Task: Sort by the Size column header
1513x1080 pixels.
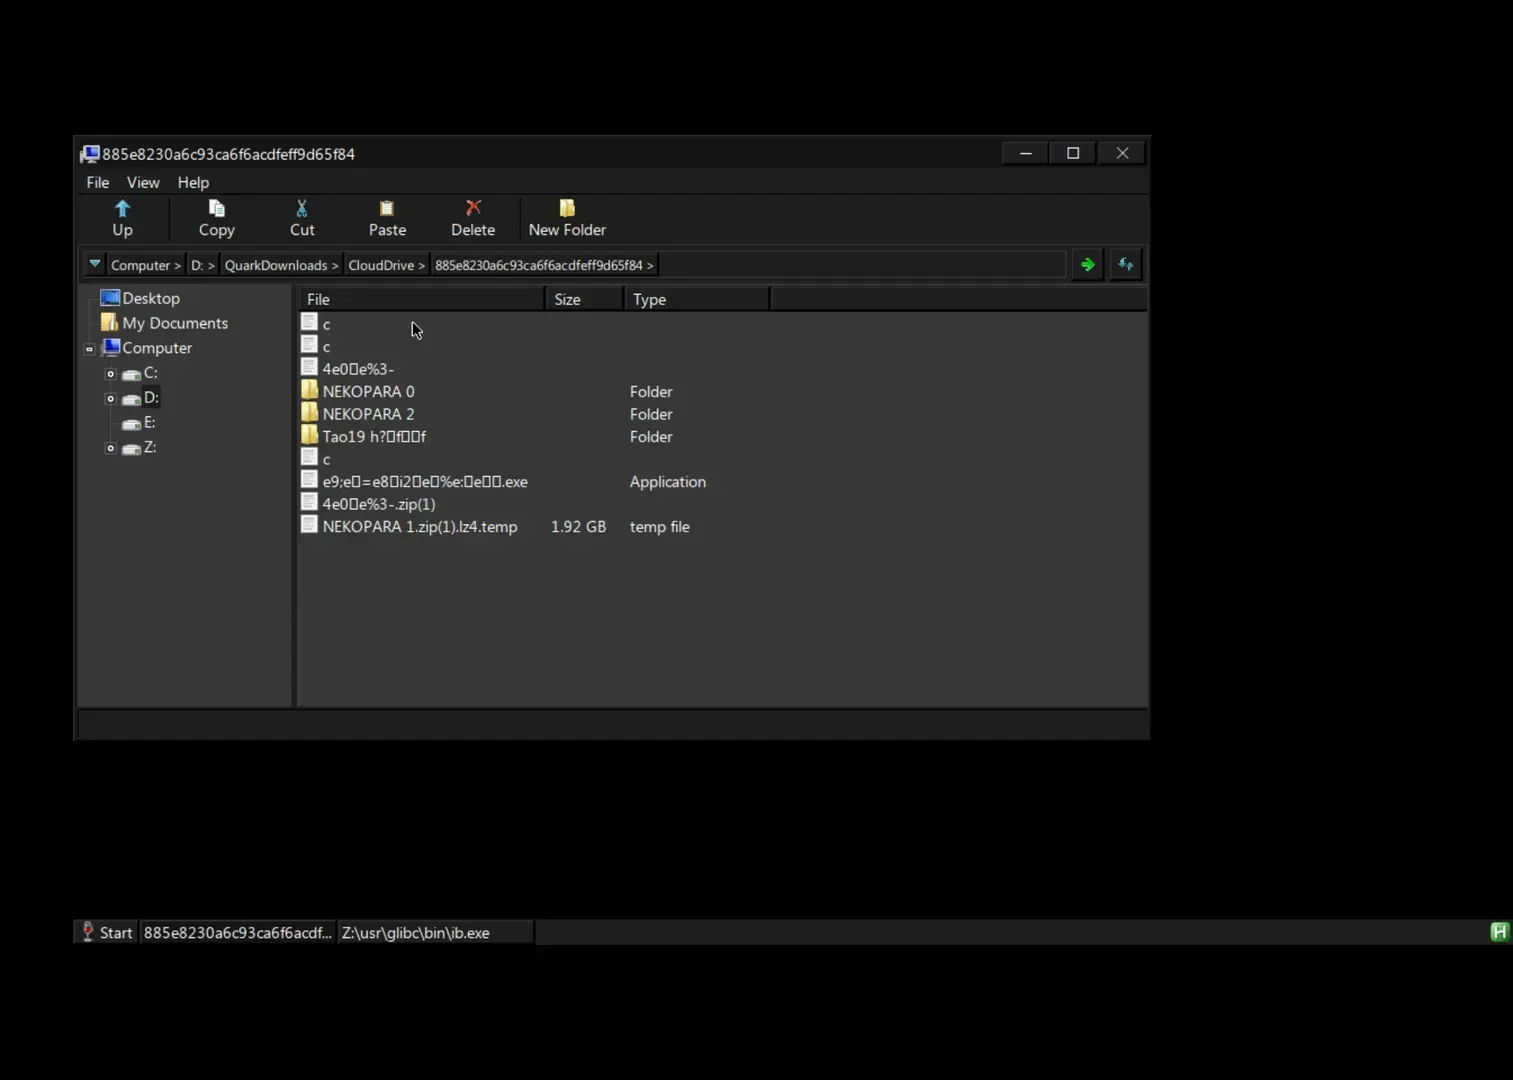Action: [x=585, y=299]
